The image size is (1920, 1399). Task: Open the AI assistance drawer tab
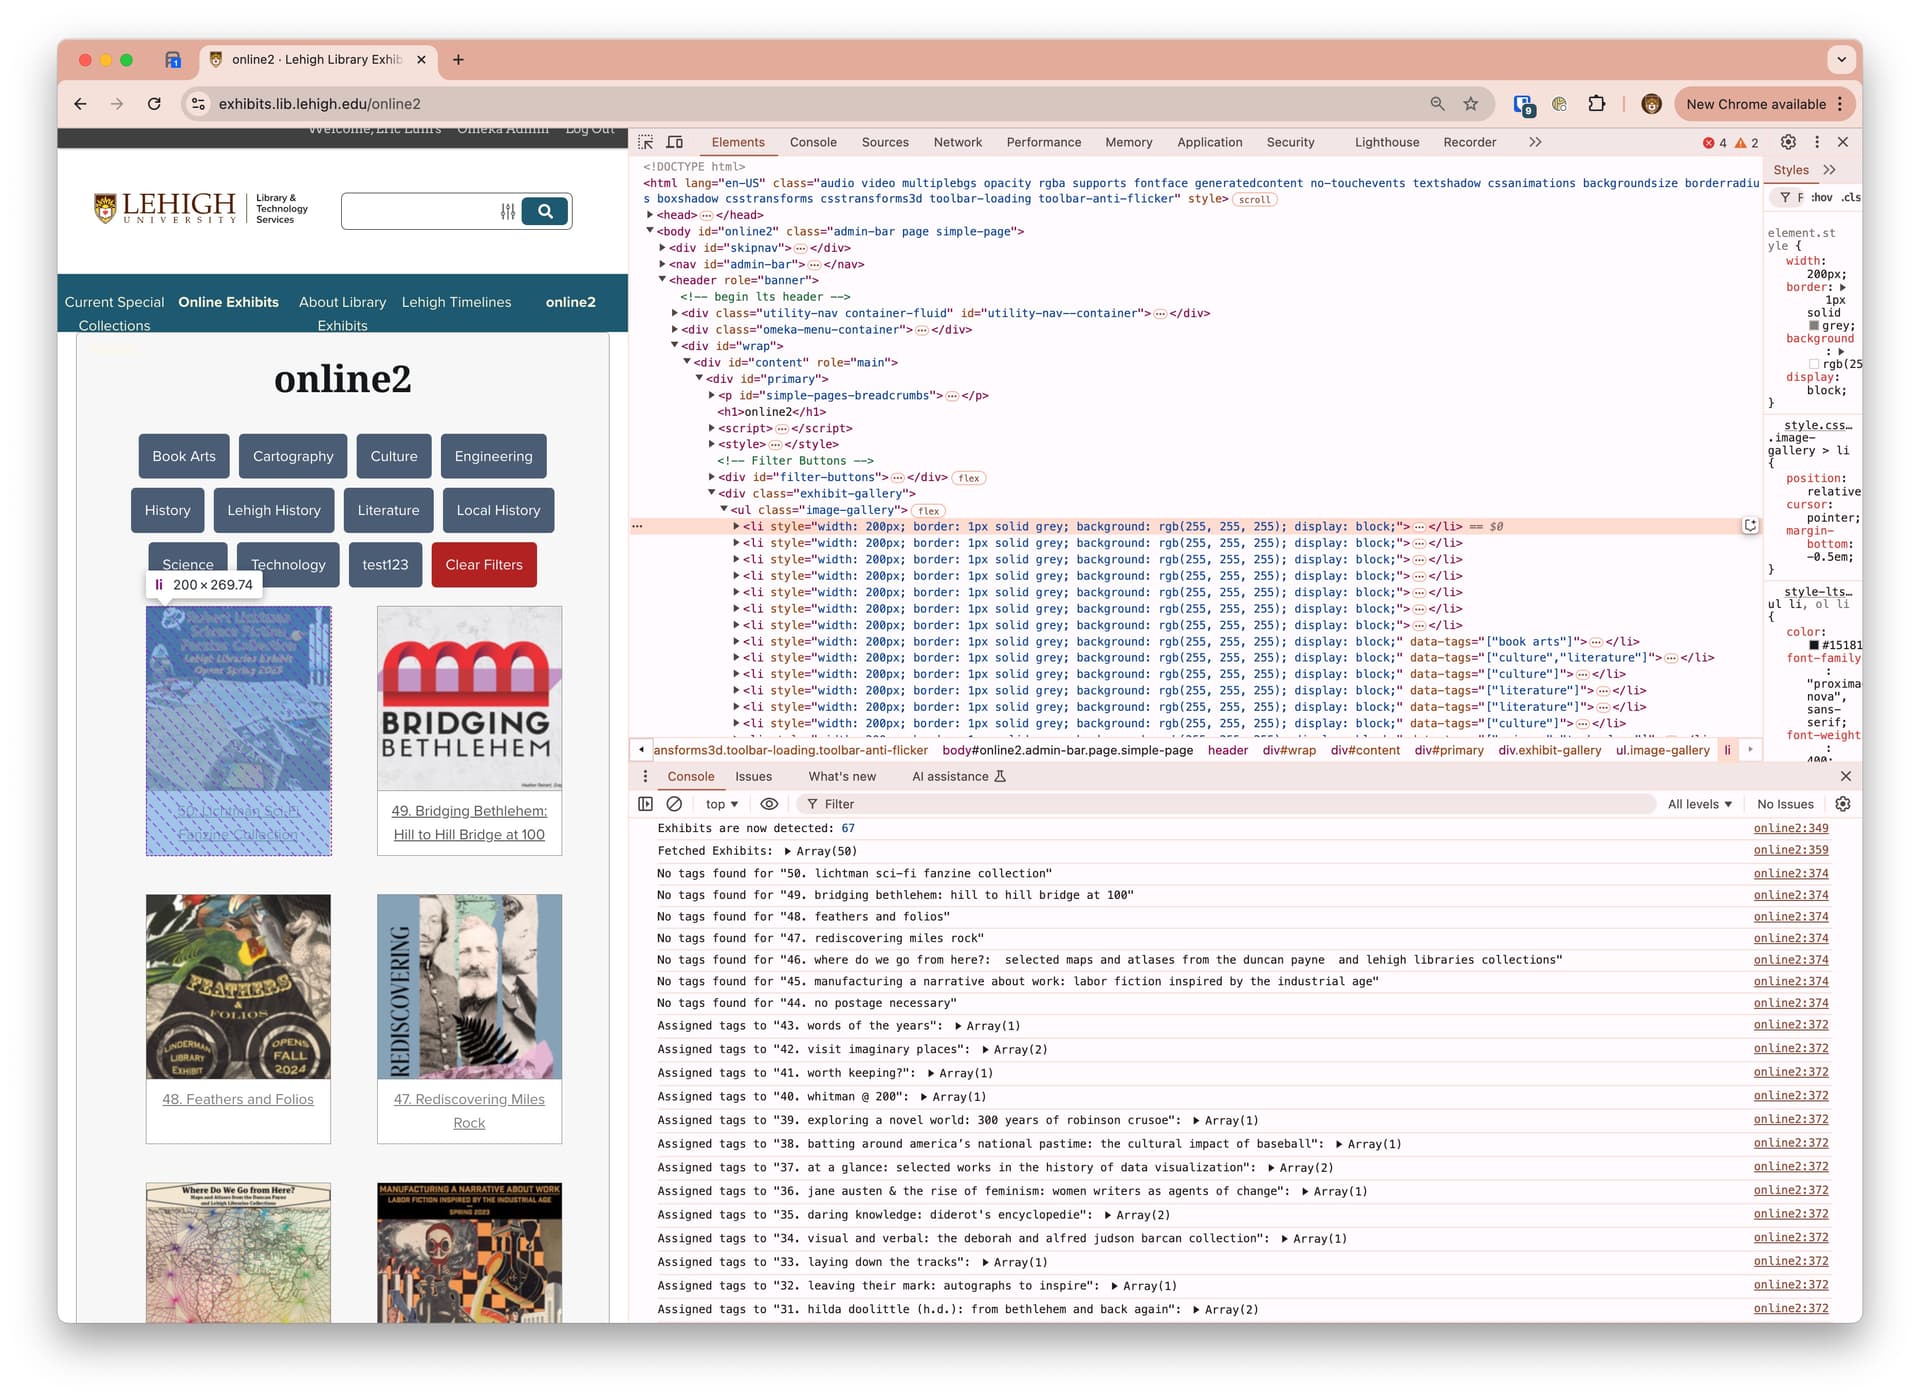click(958, 776)
